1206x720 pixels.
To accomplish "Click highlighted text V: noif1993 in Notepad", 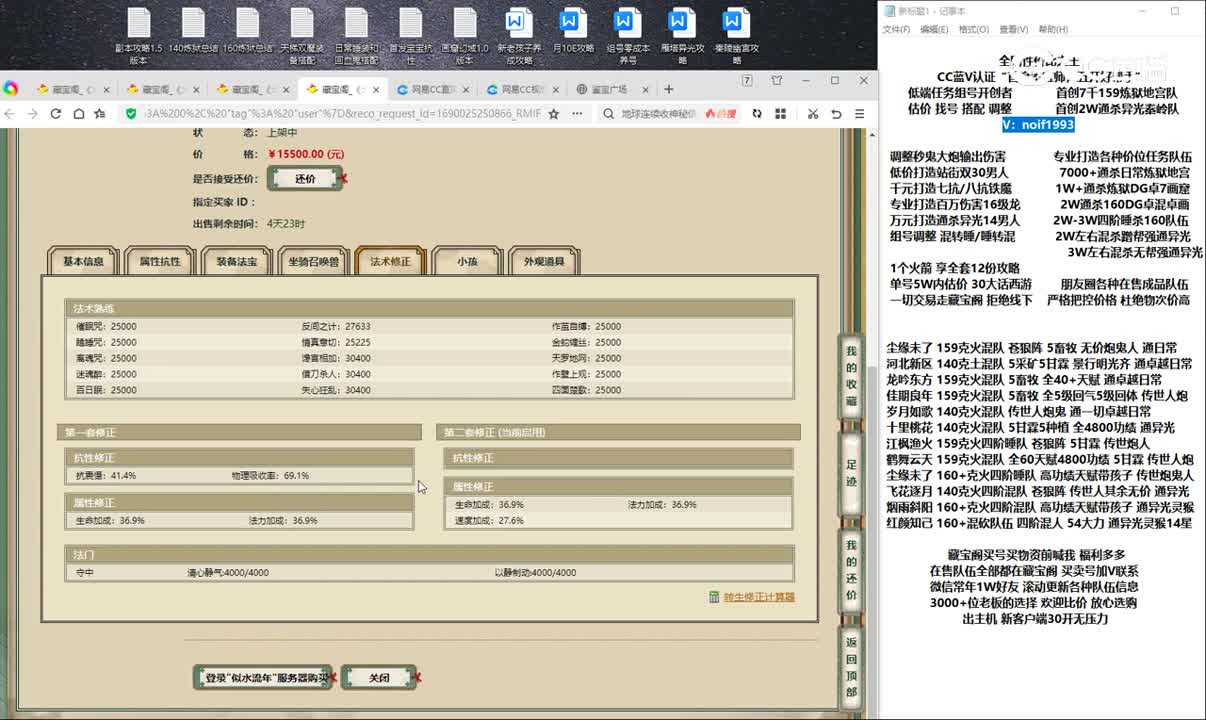I will coord(1038,125).
